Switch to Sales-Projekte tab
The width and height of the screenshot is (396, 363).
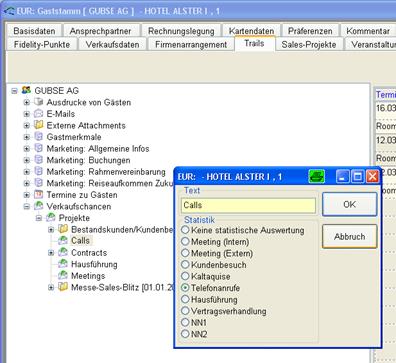click(x=309, y=44)
